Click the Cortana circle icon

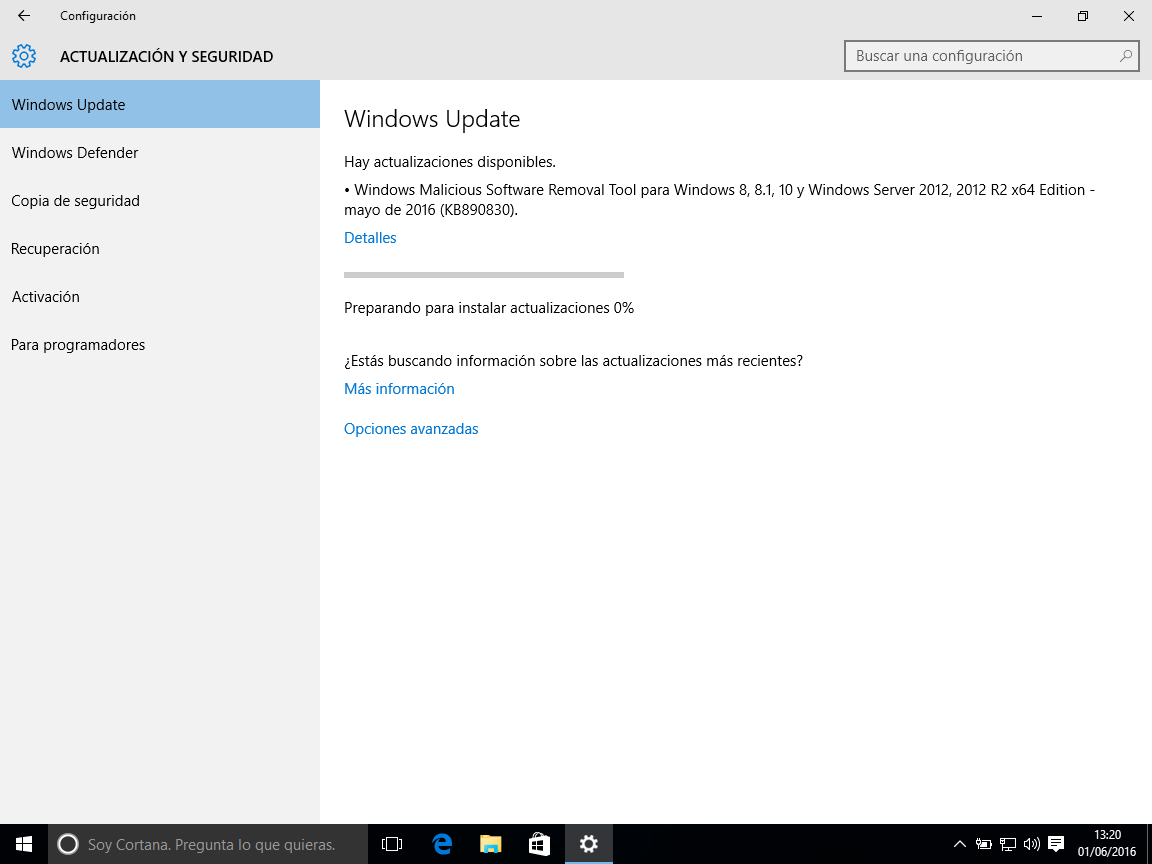coord(68,844)
